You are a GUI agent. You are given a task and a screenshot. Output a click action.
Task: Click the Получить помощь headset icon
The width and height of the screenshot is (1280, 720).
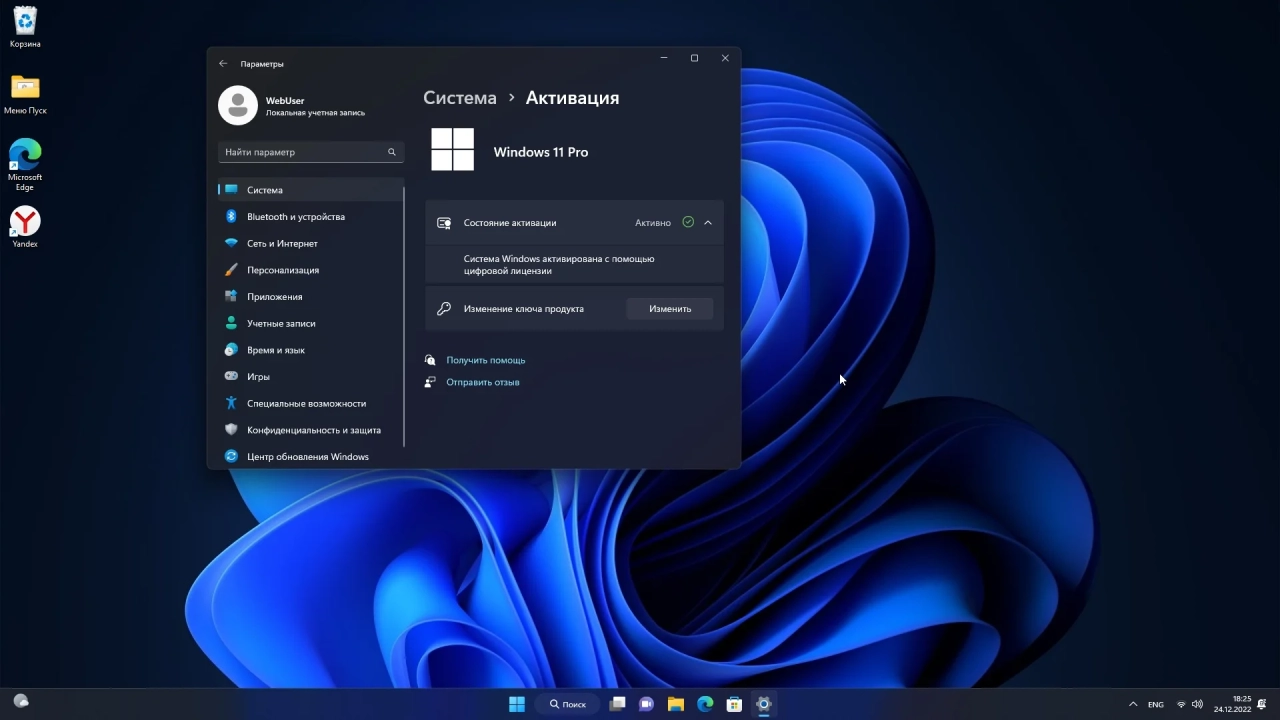430,360
